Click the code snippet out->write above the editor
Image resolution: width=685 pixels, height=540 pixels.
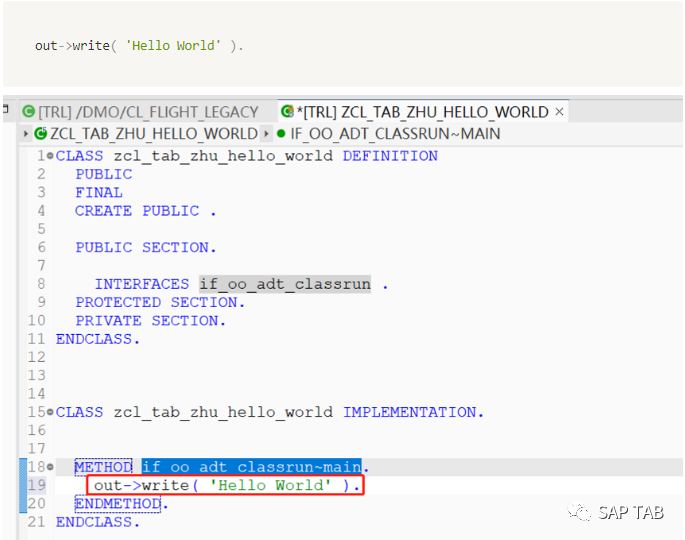[139, 45]
